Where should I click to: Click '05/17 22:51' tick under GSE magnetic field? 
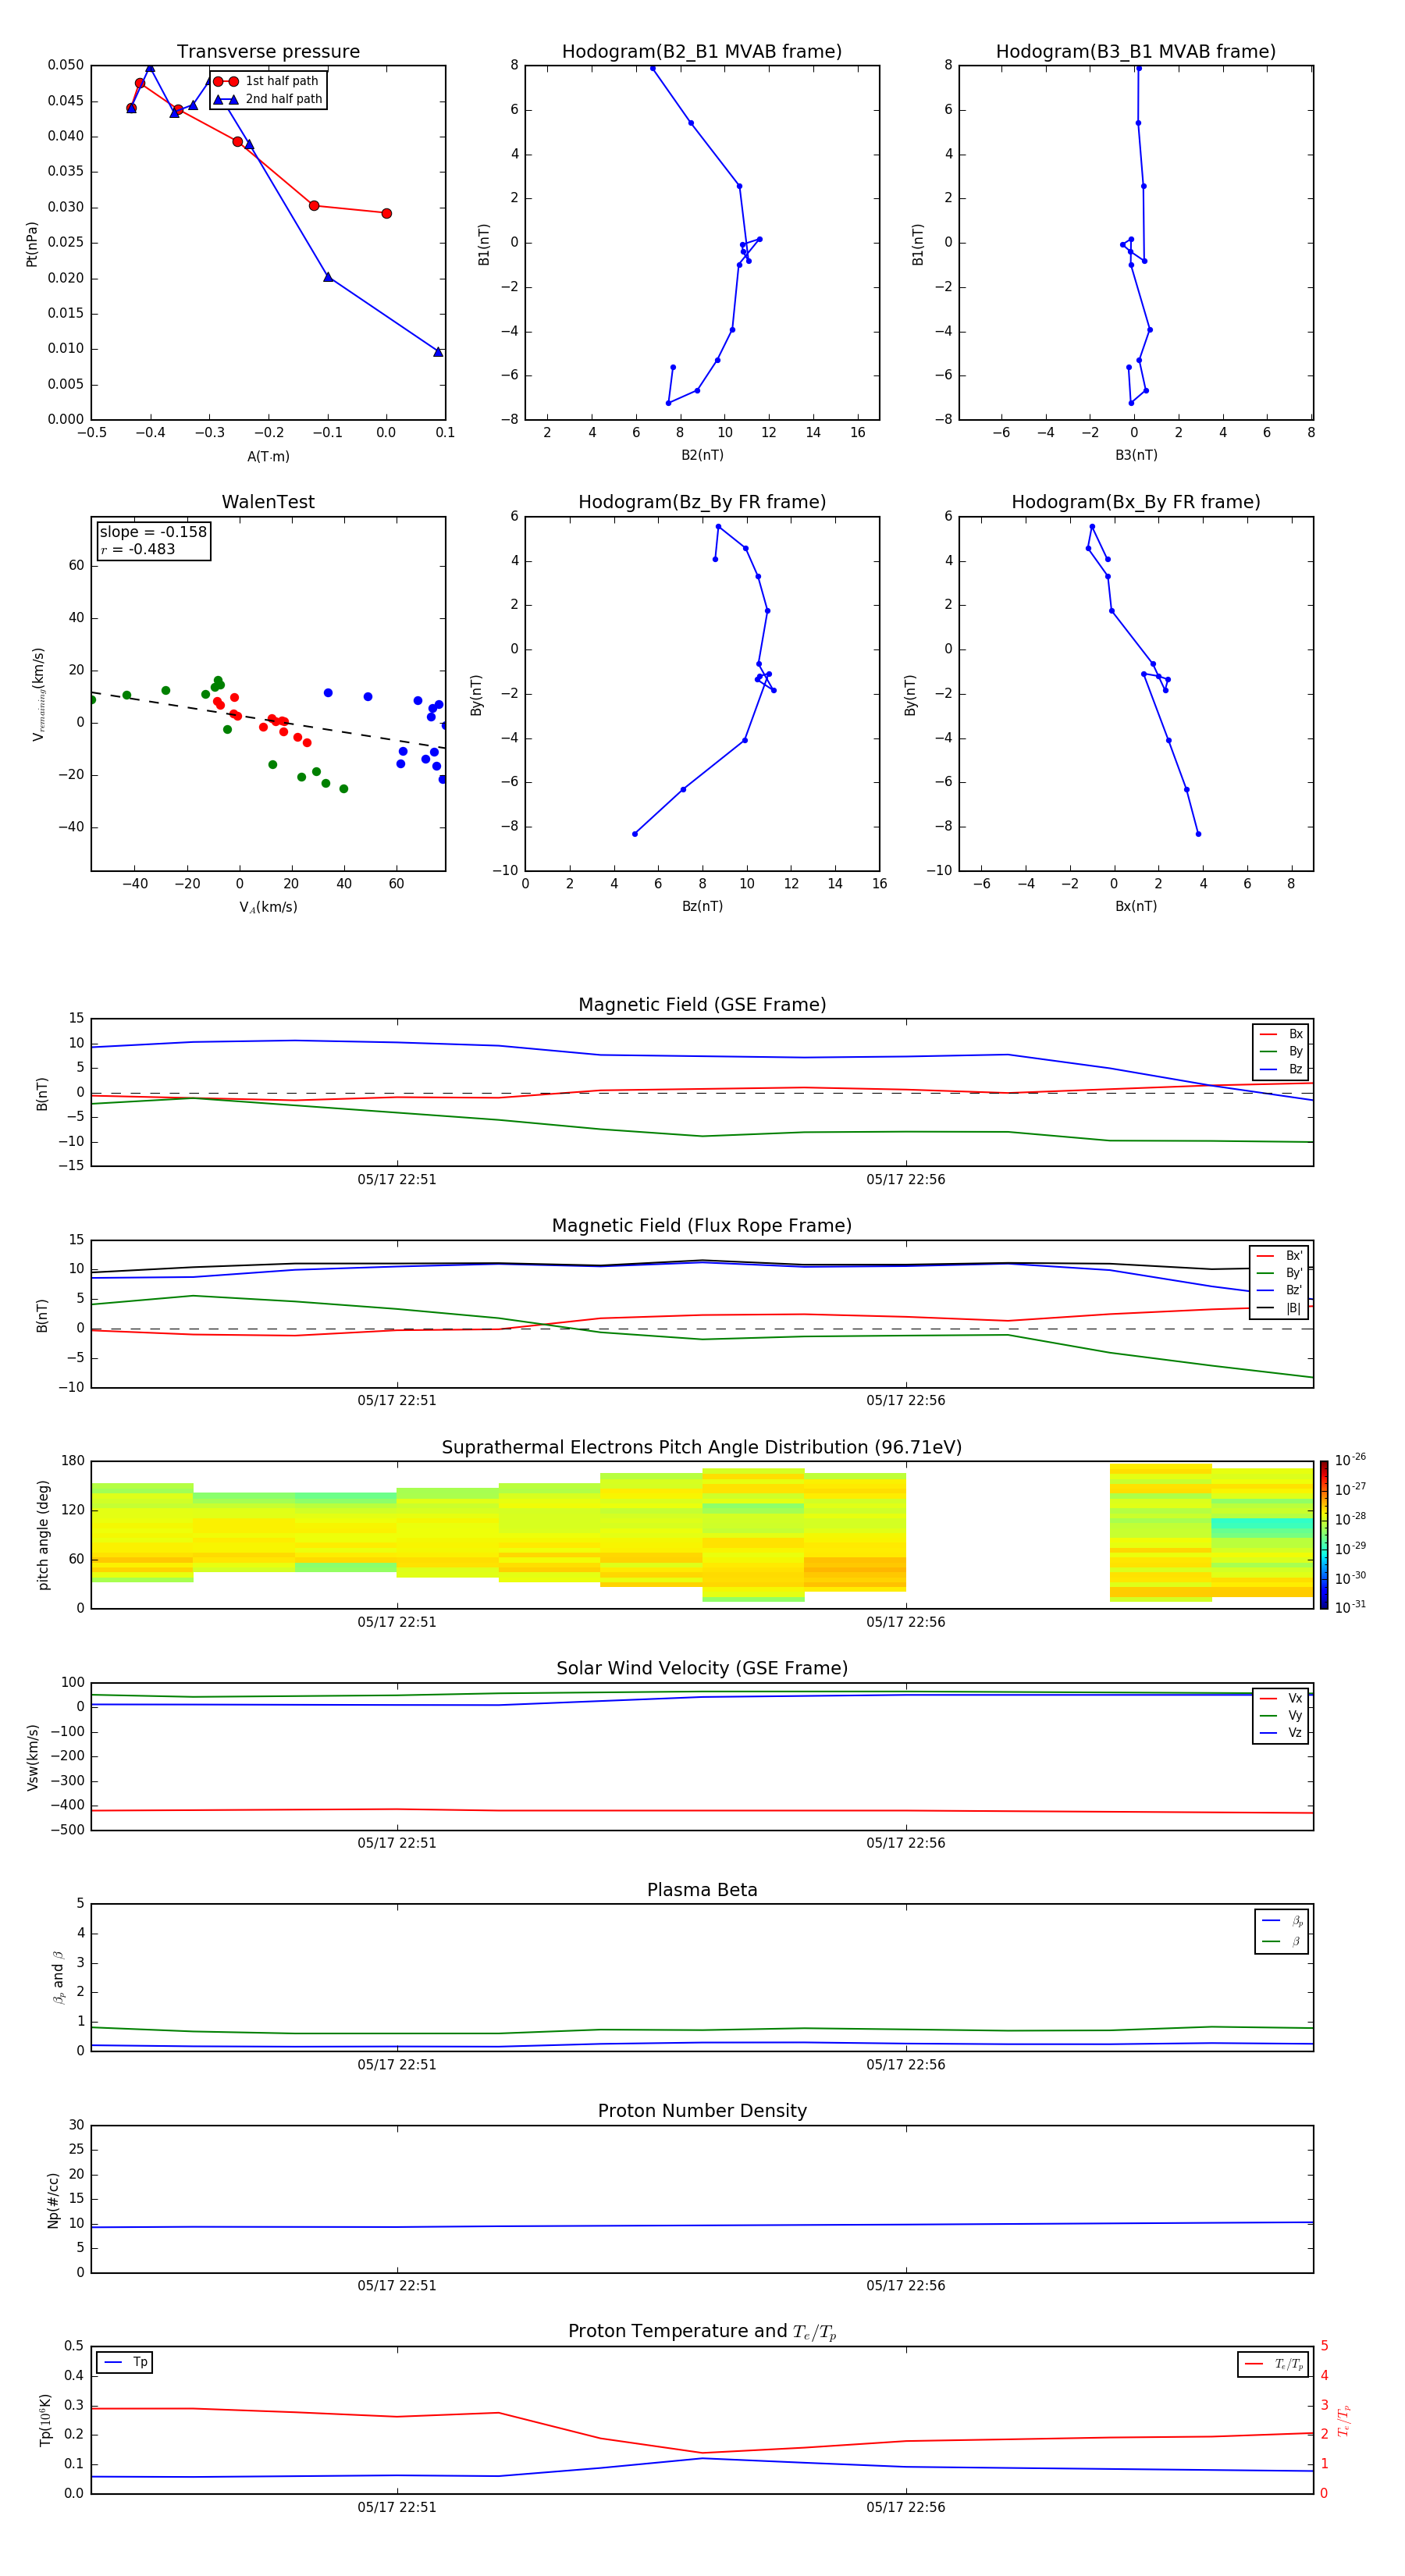click(397, 1180)
